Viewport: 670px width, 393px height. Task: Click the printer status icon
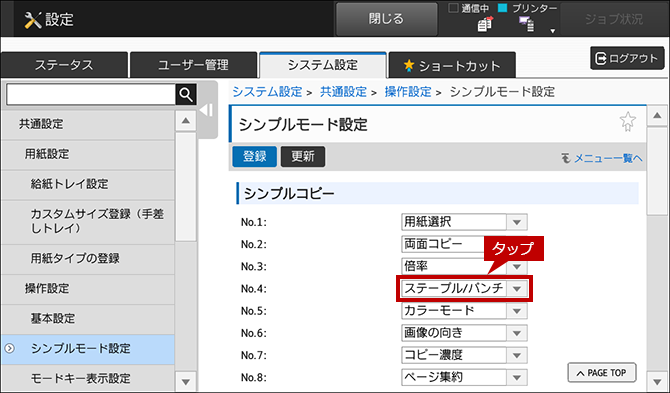pos(527,24)
